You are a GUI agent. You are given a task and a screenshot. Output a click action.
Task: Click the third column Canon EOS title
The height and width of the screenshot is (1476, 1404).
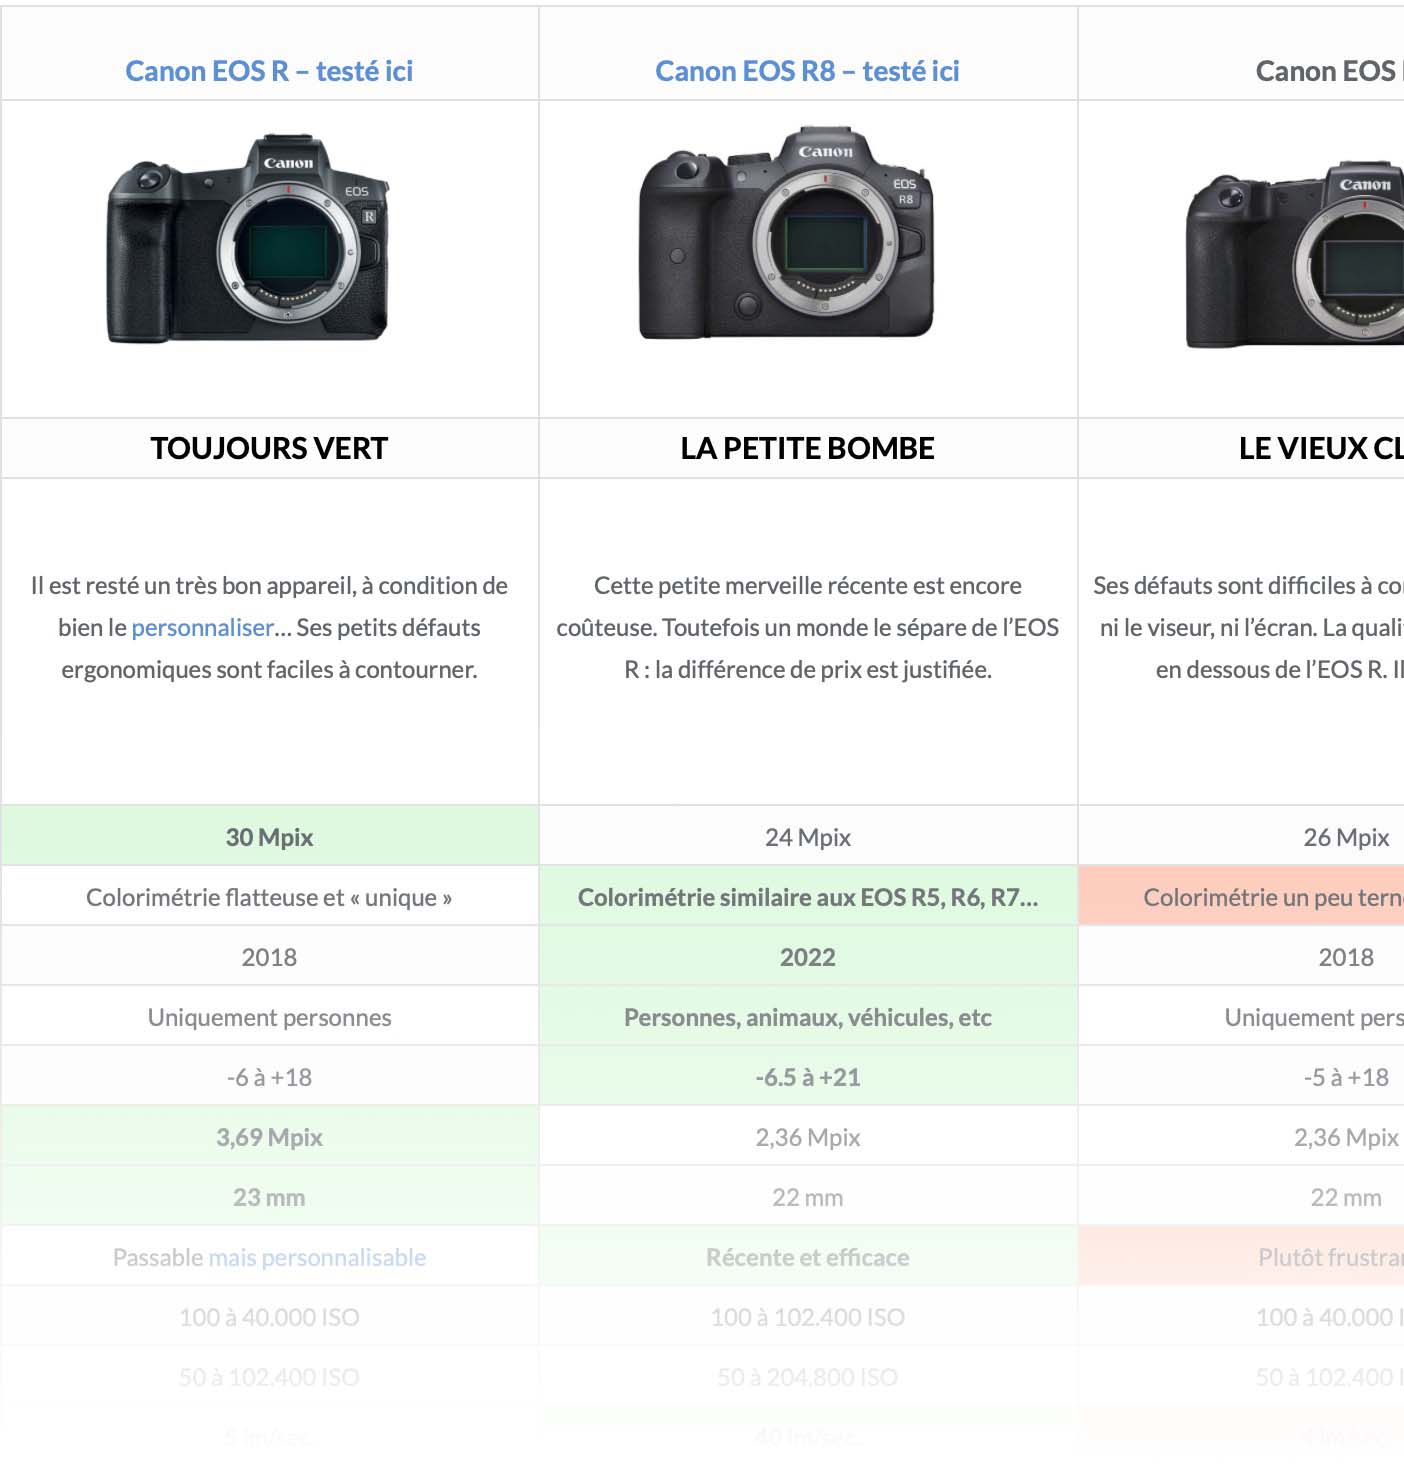(1329, 71)
